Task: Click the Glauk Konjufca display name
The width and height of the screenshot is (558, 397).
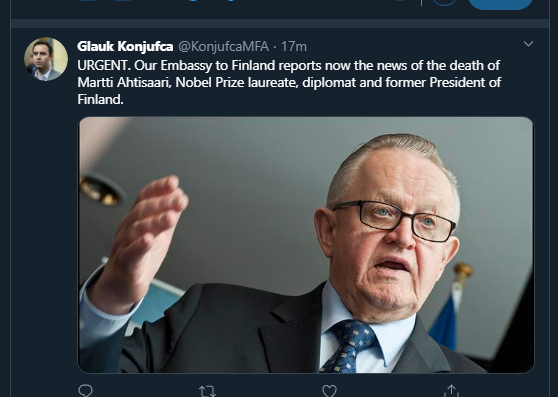Action: [x=125, y=46]
